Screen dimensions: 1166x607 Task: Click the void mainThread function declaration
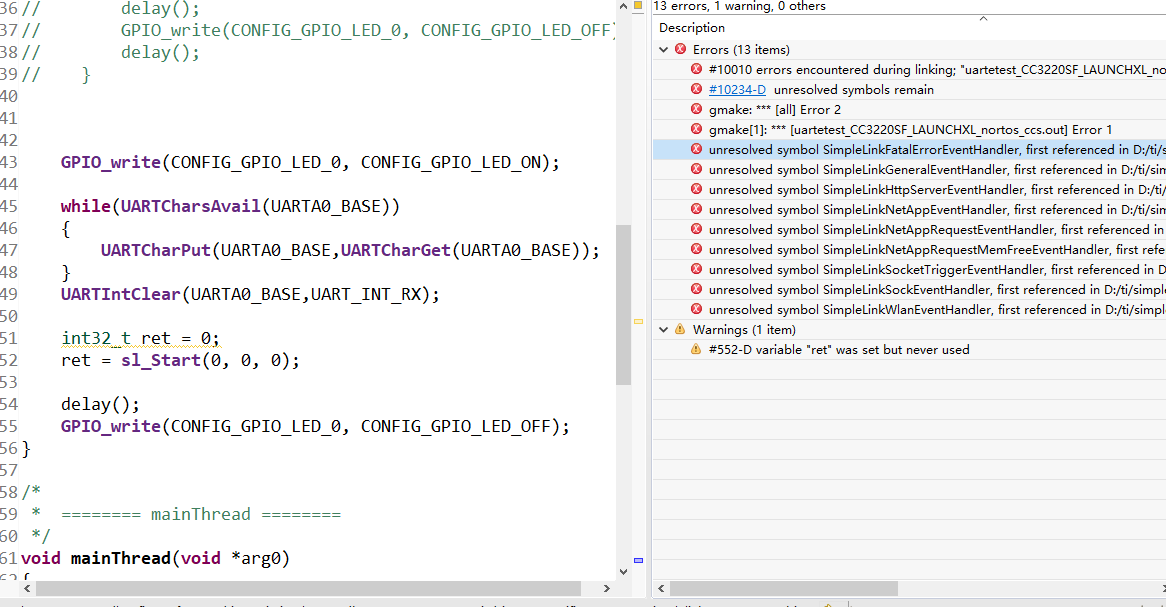tap(155, 559)
